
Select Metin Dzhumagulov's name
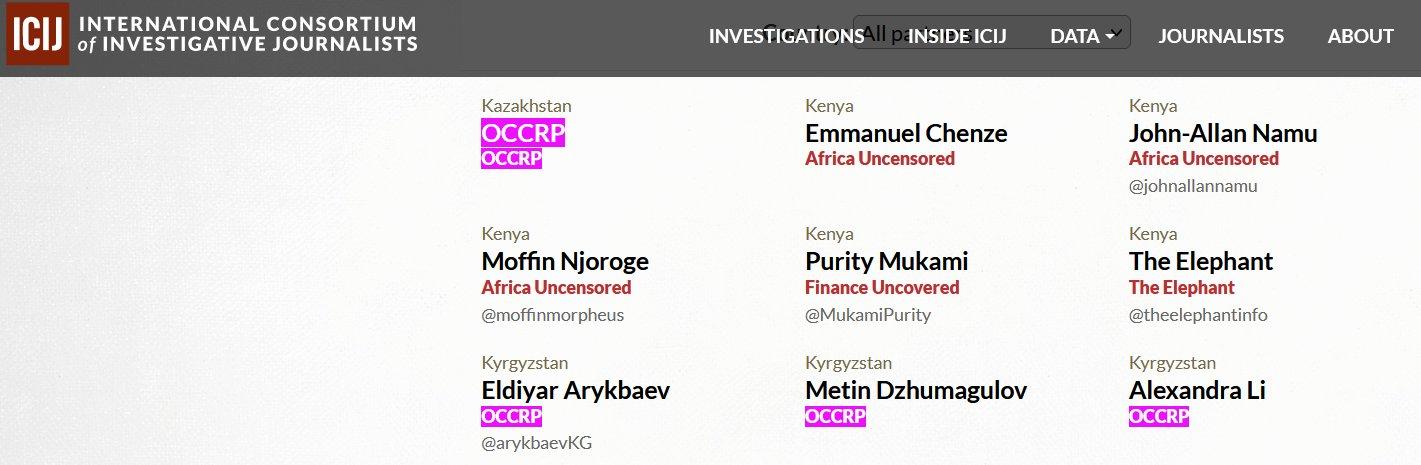(x=915, y=390)
